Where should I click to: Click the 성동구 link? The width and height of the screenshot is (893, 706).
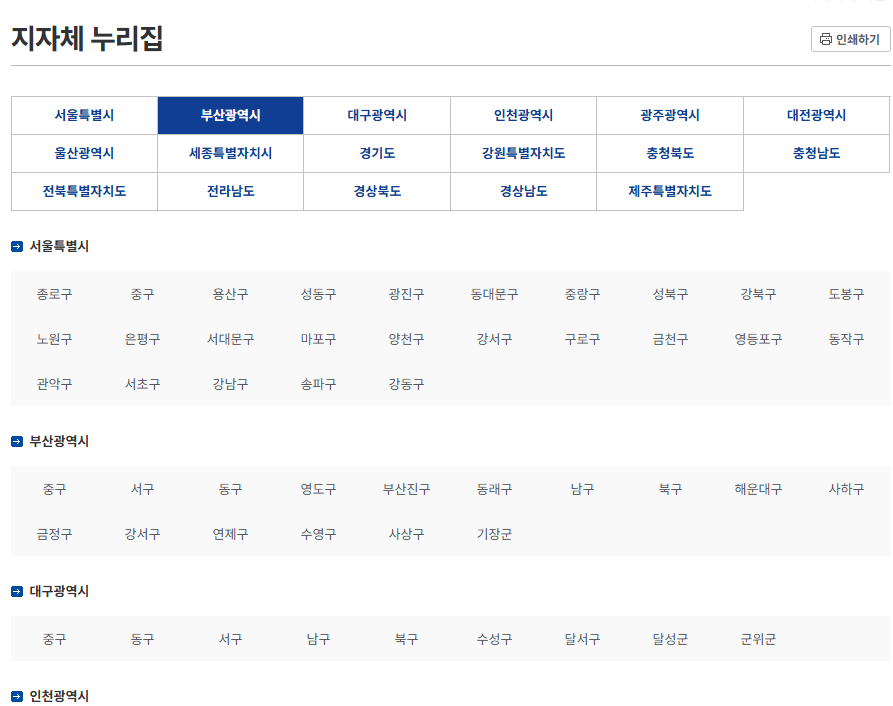pyautogui.click(x=318, y=294)
